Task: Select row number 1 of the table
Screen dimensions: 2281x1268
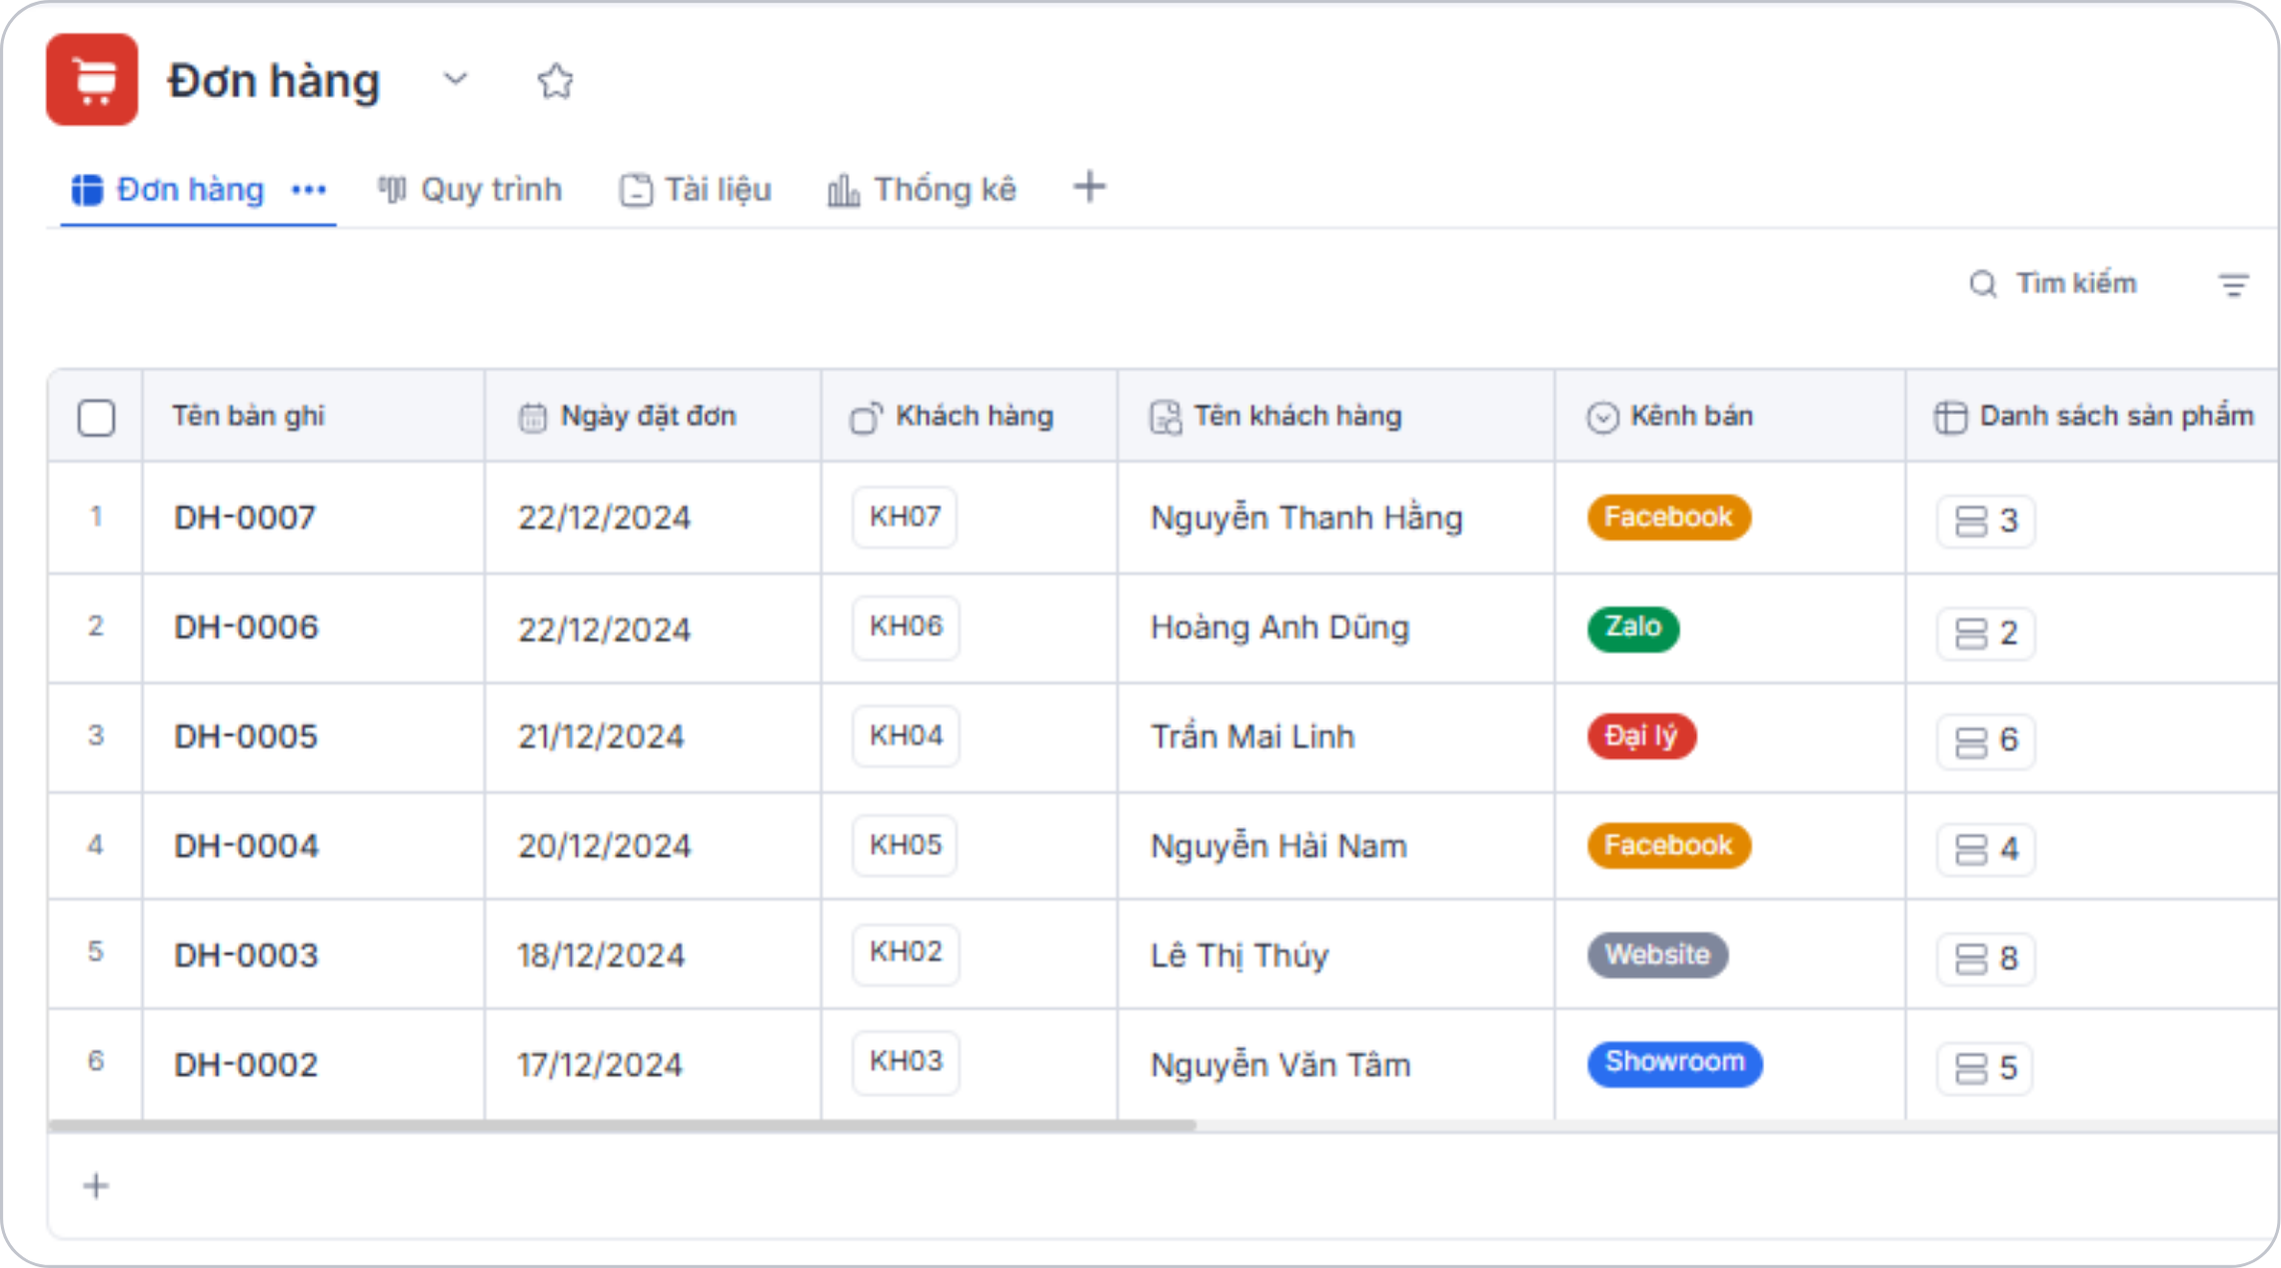Action: point(96,517)
